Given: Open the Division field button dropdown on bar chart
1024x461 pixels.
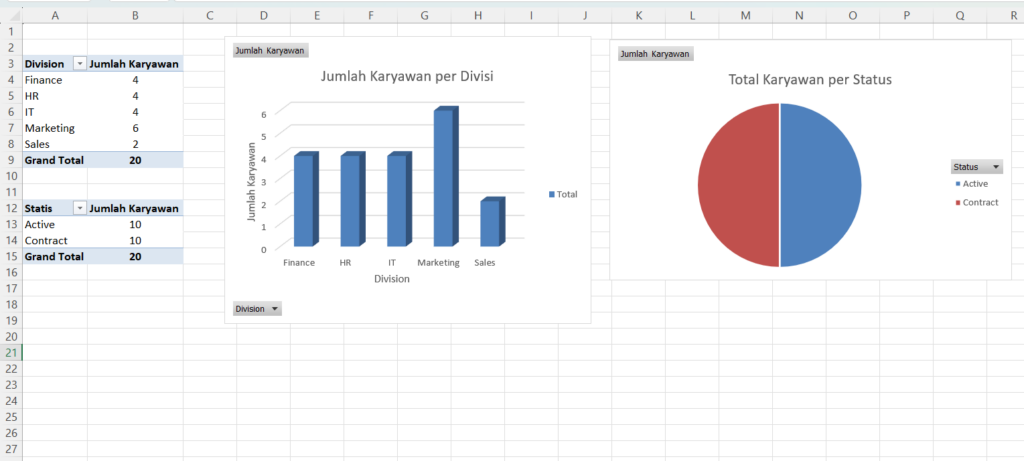Looking at the screenshot, I should click(x=257, y=309).
